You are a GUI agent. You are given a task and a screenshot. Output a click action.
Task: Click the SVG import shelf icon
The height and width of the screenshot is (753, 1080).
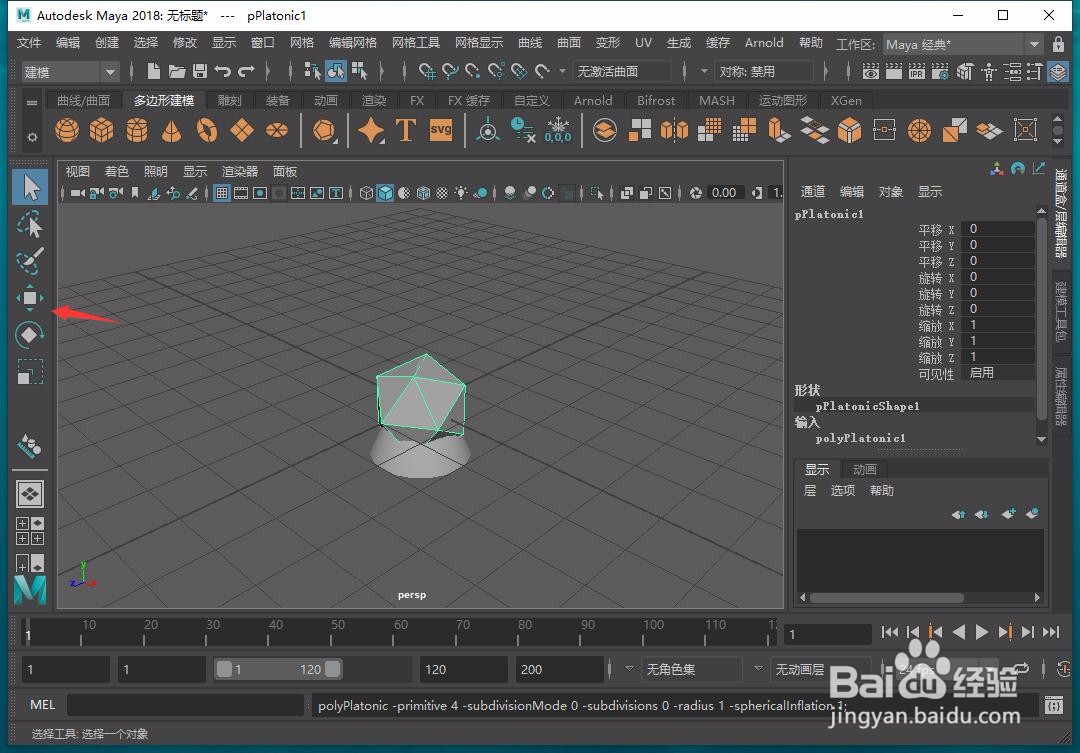coord(441,130)
